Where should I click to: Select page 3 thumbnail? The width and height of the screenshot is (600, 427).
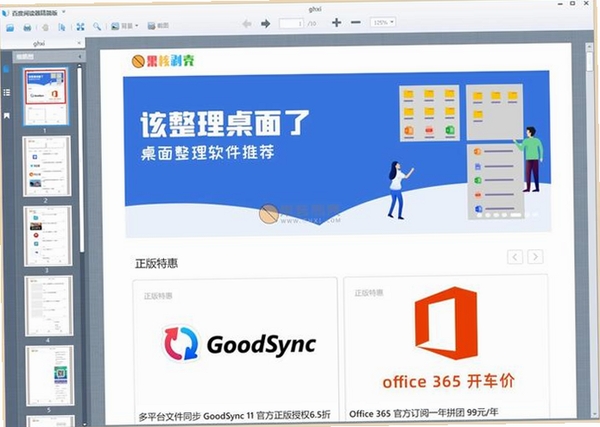pyautogui.click(x=48, y=236)
